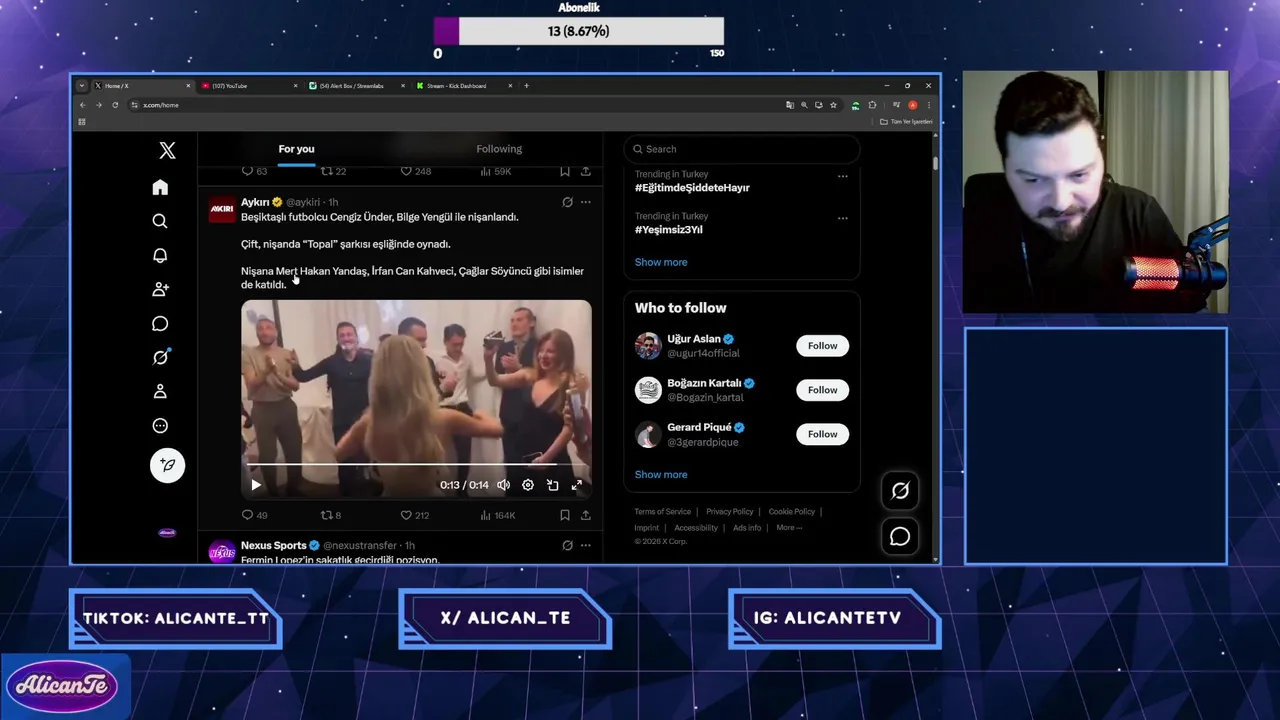Click the white compose post button

click(167, 465)
